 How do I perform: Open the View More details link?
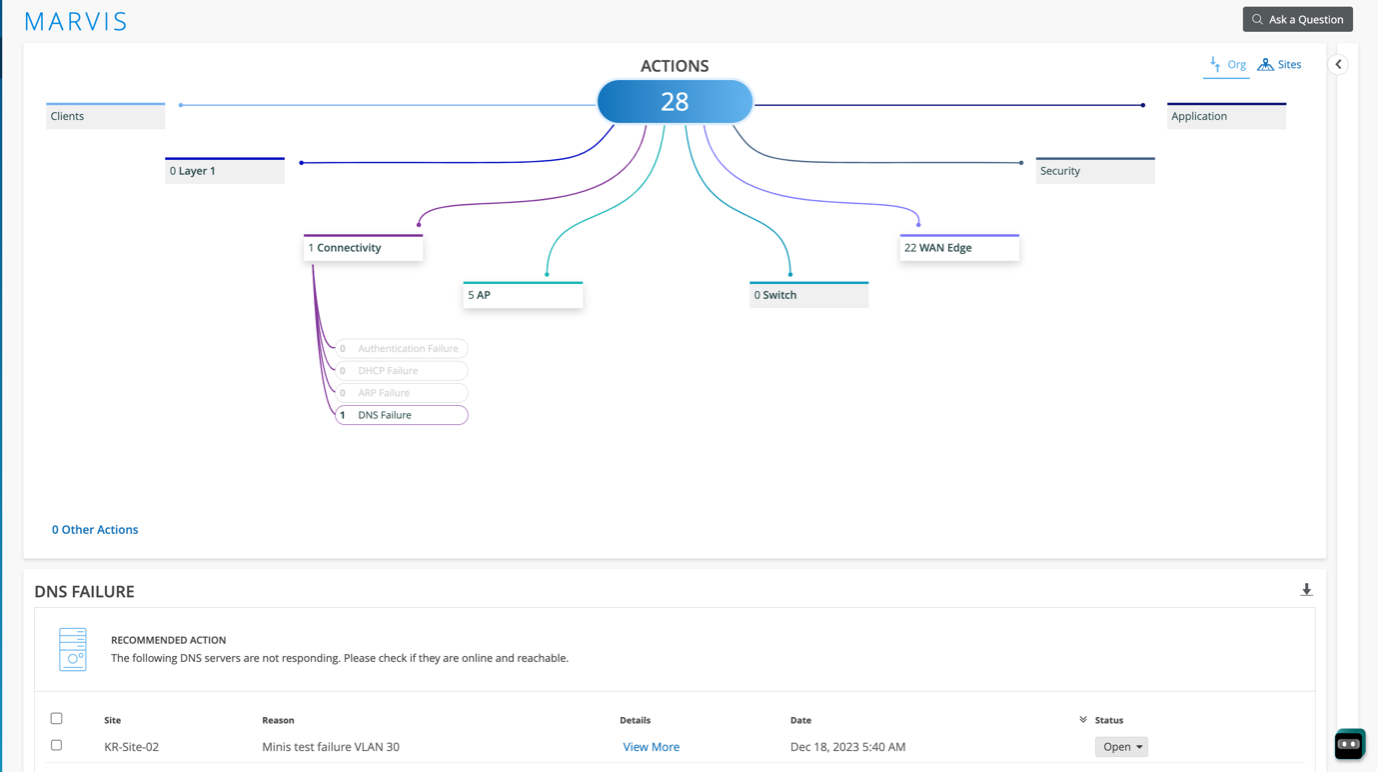click(651, 747)
